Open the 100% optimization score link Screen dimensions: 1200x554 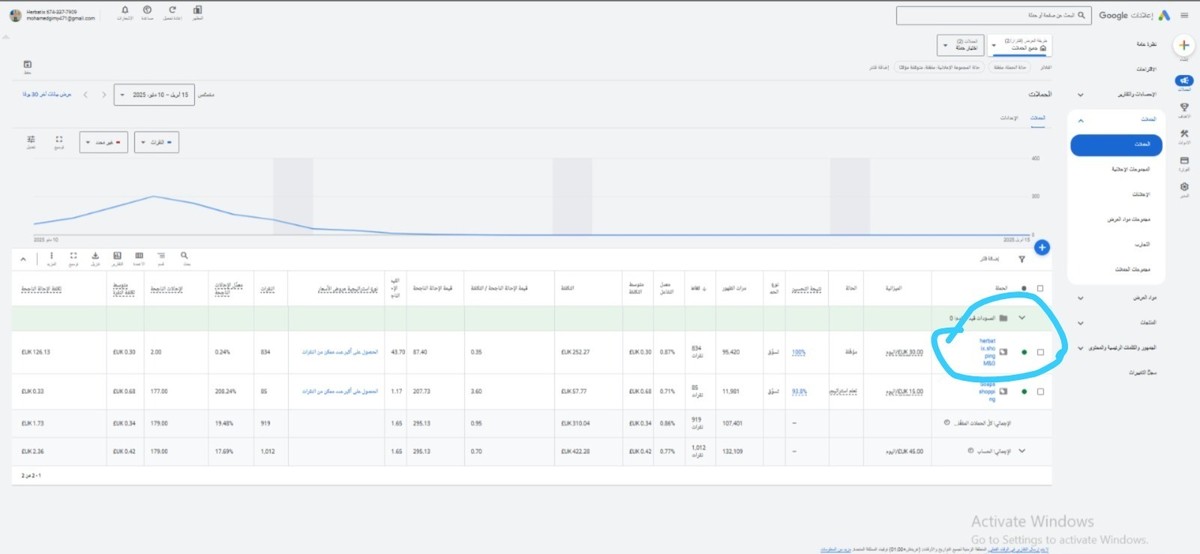pyautogui.click(x=798, y=352)
